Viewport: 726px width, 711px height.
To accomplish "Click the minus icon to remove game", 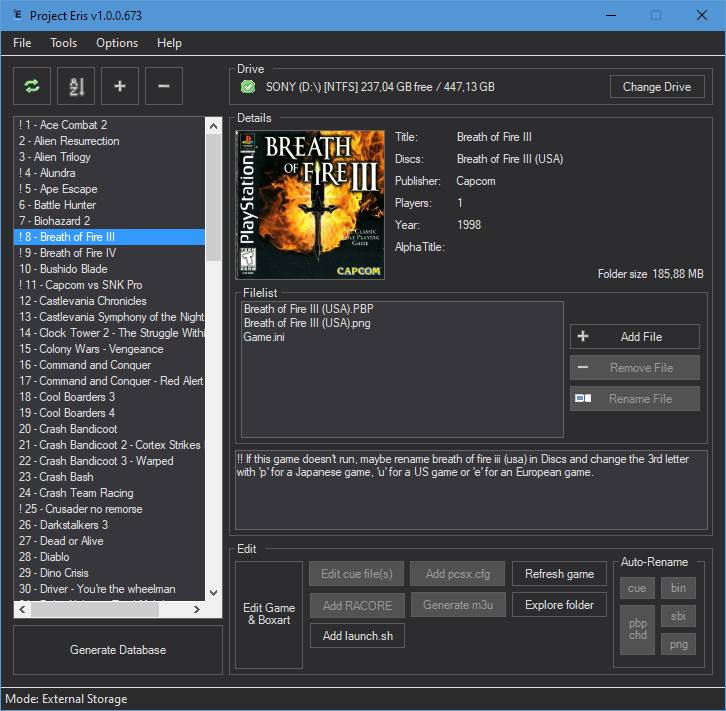I will 163,86.
